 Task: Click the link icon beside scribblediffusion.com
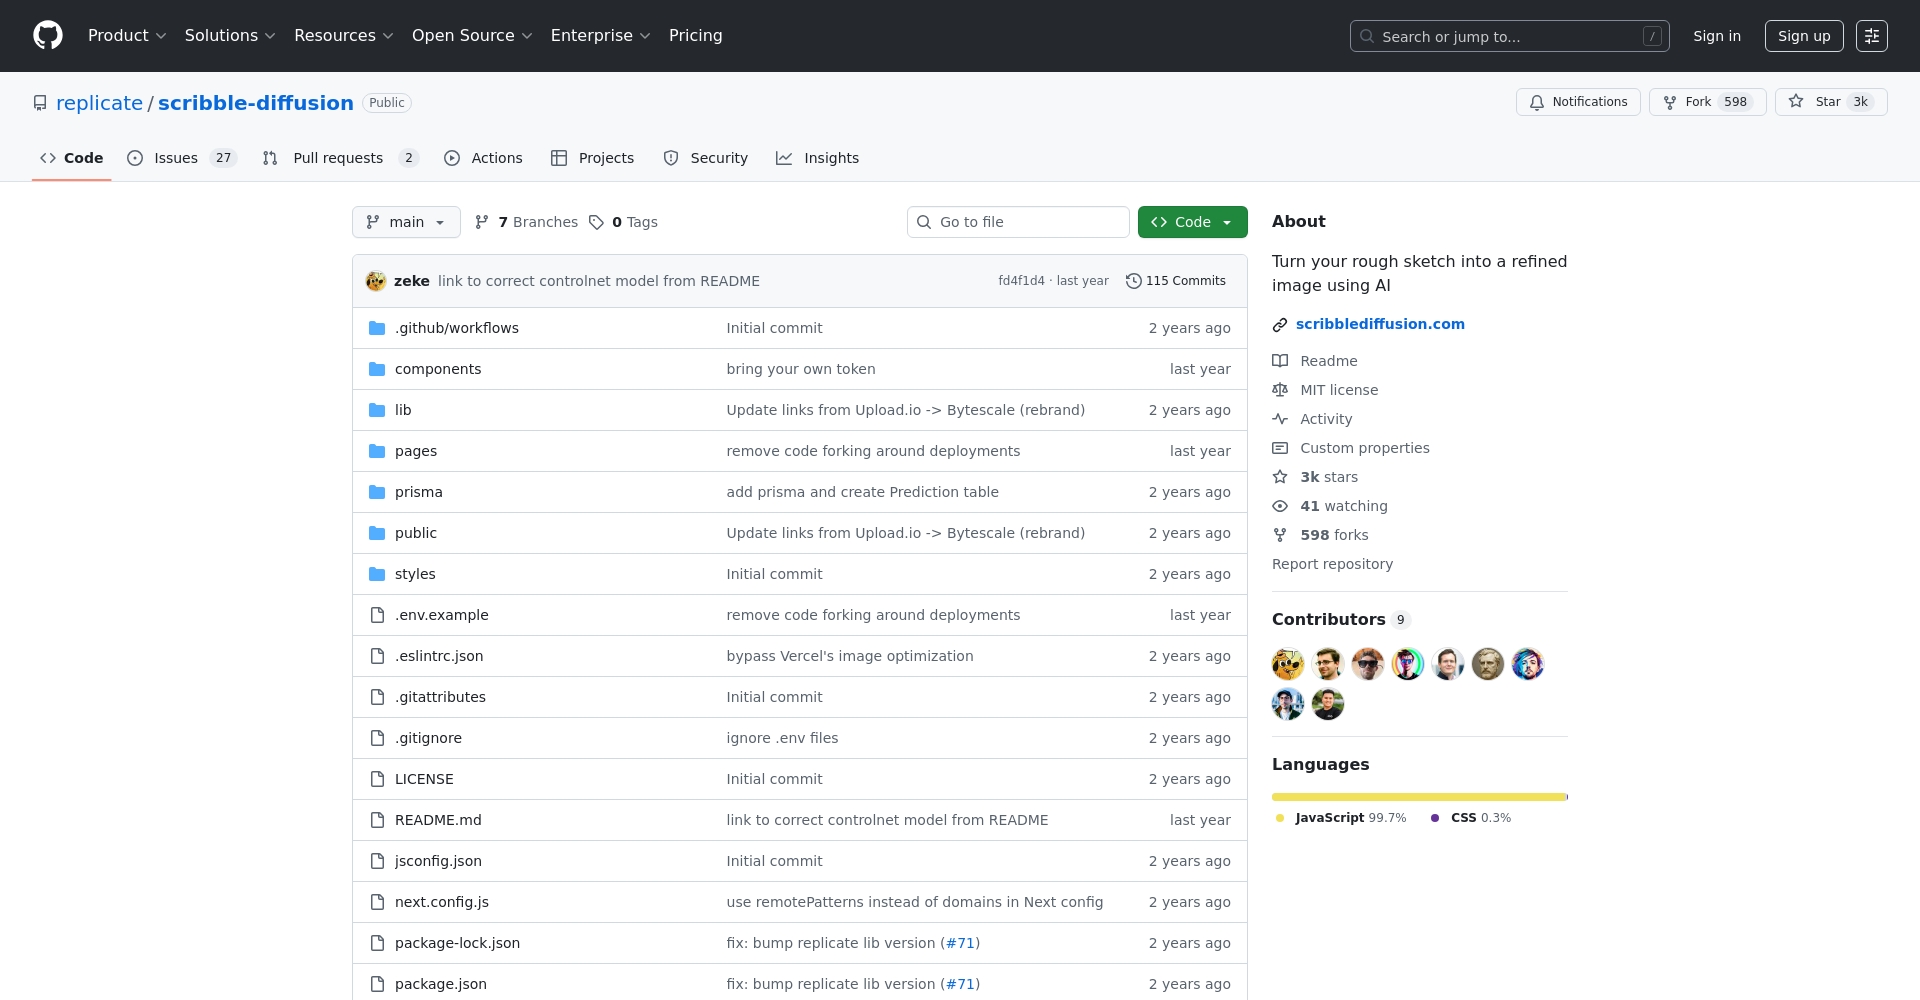tap(1280, 325)
